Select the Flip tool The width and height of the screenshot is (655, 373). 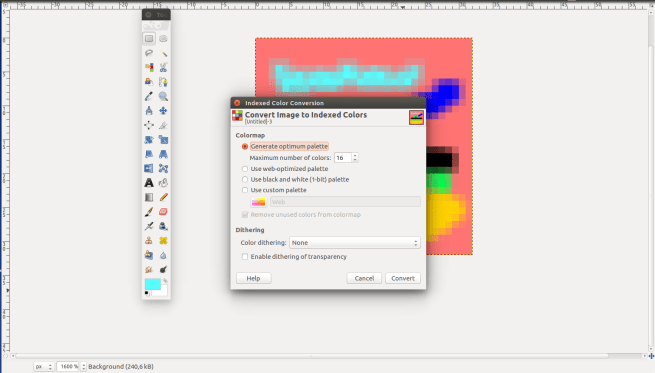(x=149, y=168)
